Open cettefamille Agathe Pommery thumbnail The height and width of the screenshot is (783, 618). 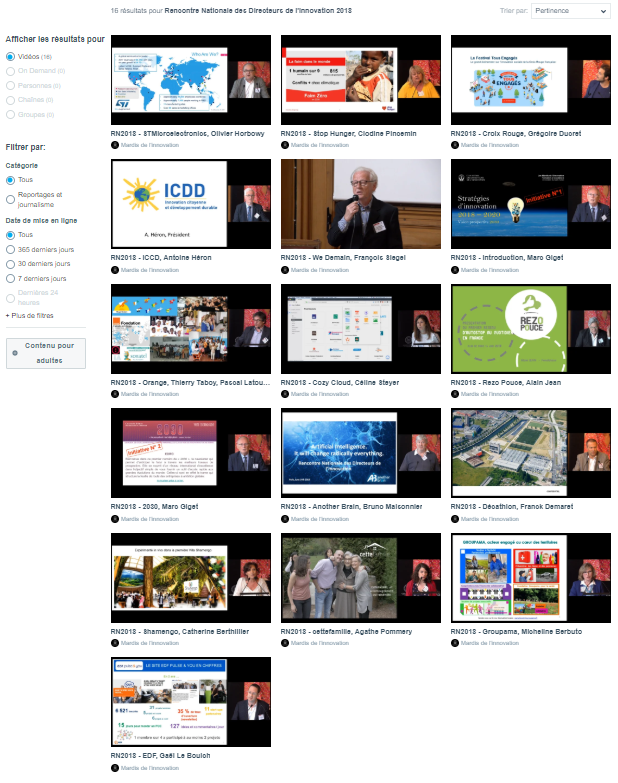pyautogui.click(x=361, y=578)
